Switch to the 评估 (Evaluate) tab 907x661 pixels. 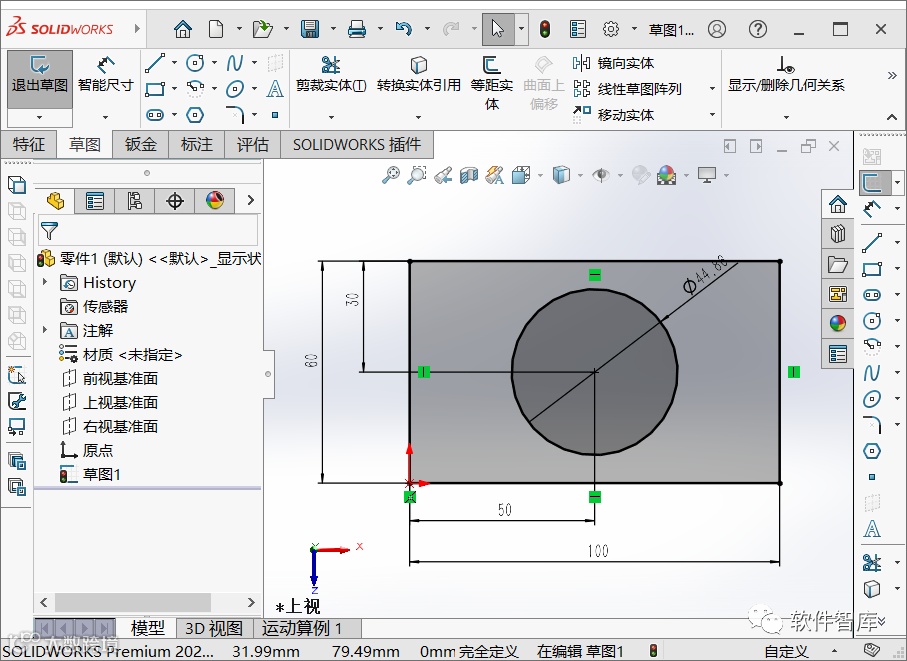253,144
